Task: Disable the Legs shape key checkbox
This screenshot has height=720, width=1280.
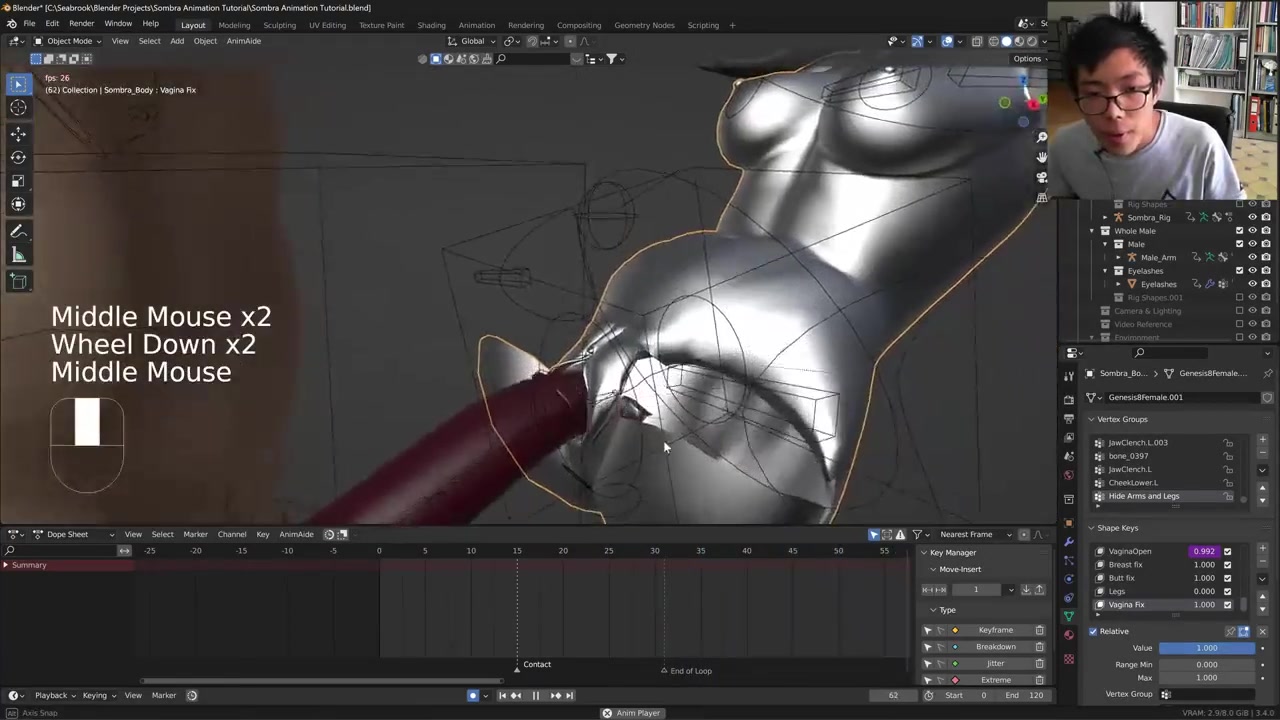Action: (x=1227, y=591)
